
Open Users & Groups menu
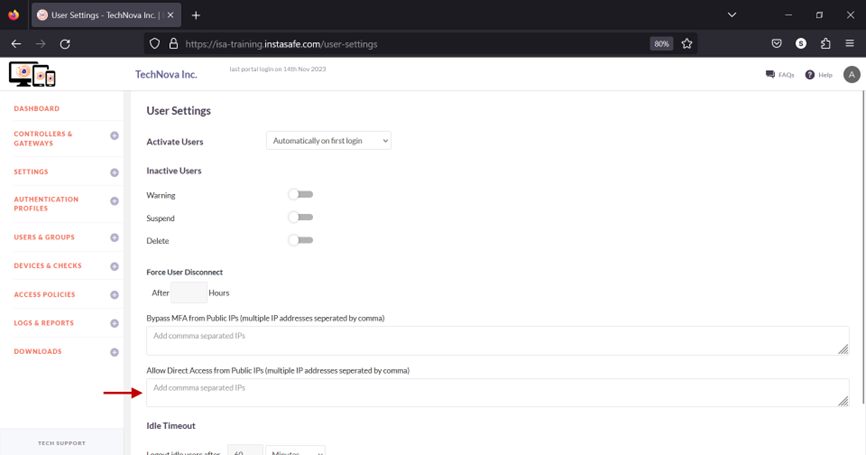click(44, 237)
